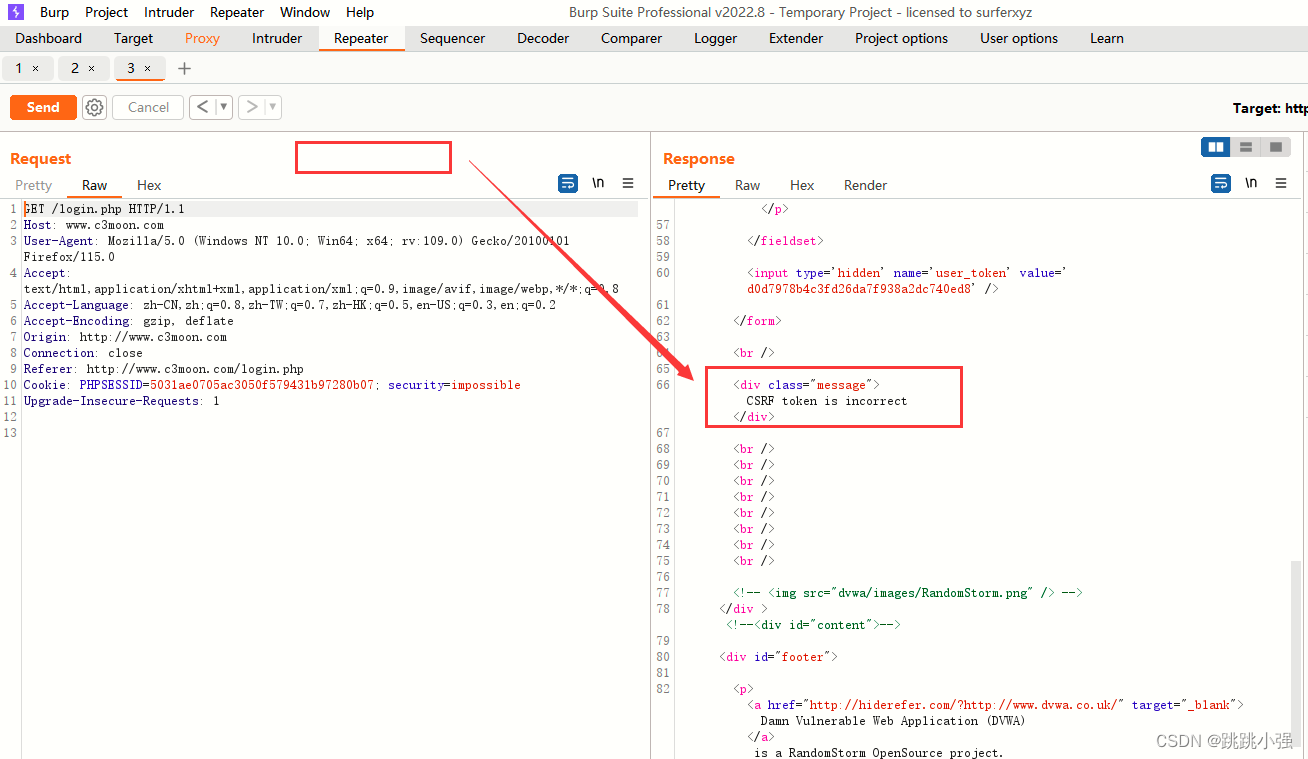
Task: Select Pretty view in Response panel
Action: point(686,185)
